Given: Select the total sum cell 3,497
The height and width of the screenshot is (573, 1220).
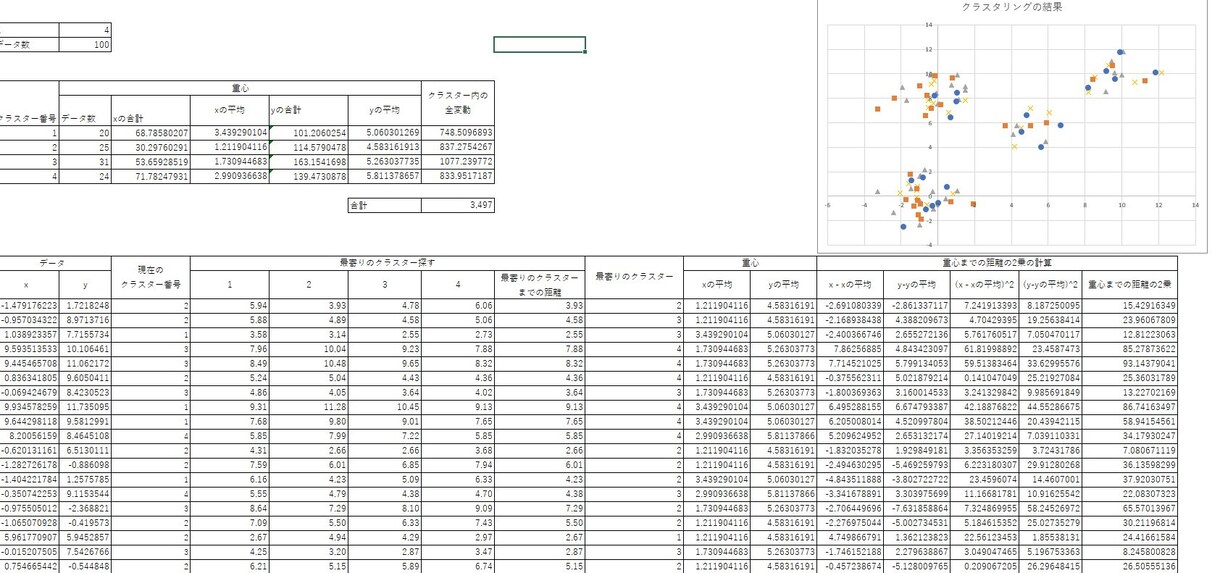Looking at the screenshot, I should (457, 205).
